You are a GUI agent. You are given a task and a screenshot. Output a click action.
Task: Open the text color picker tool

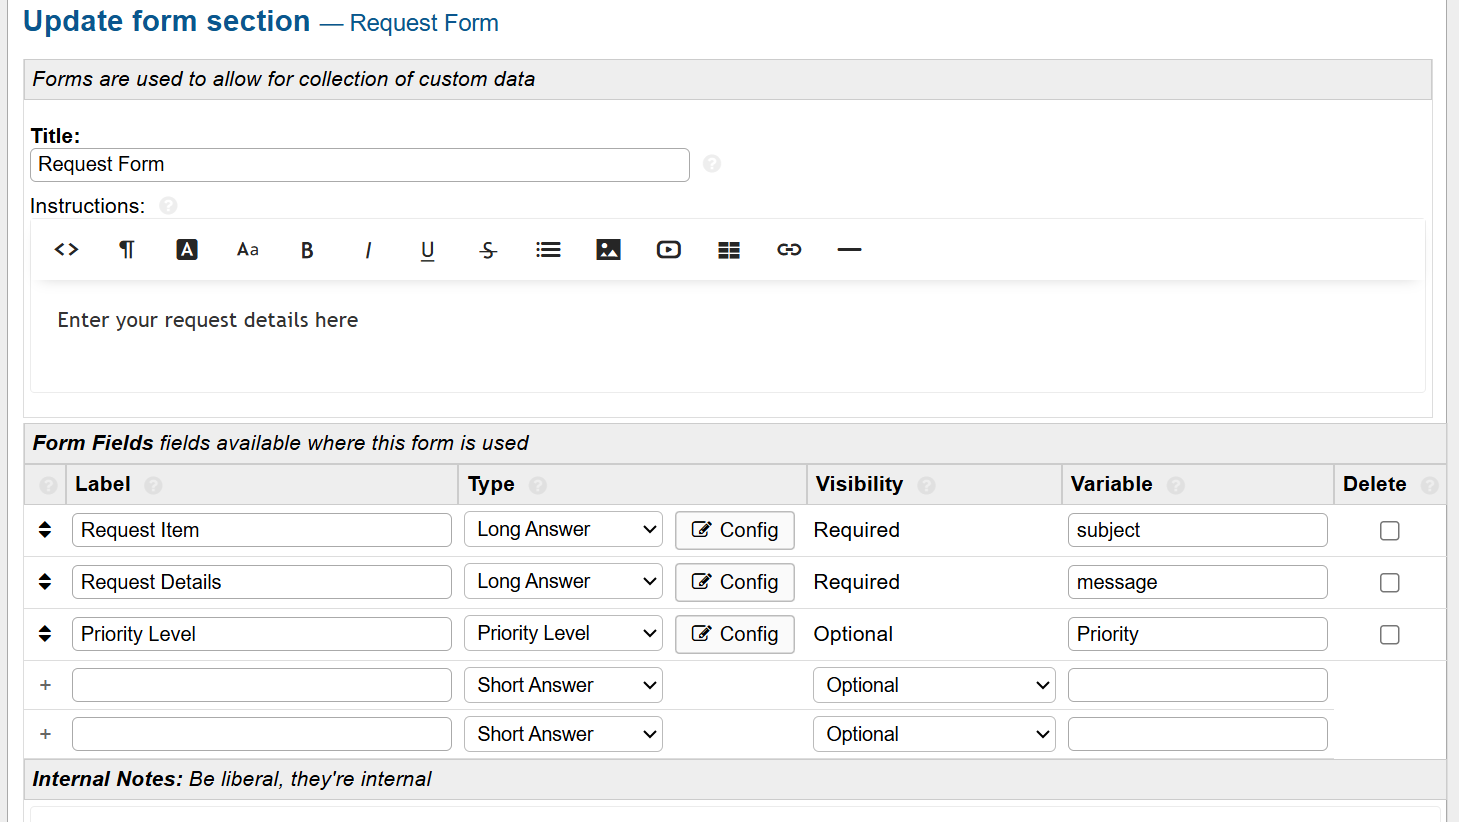point(187,250)
